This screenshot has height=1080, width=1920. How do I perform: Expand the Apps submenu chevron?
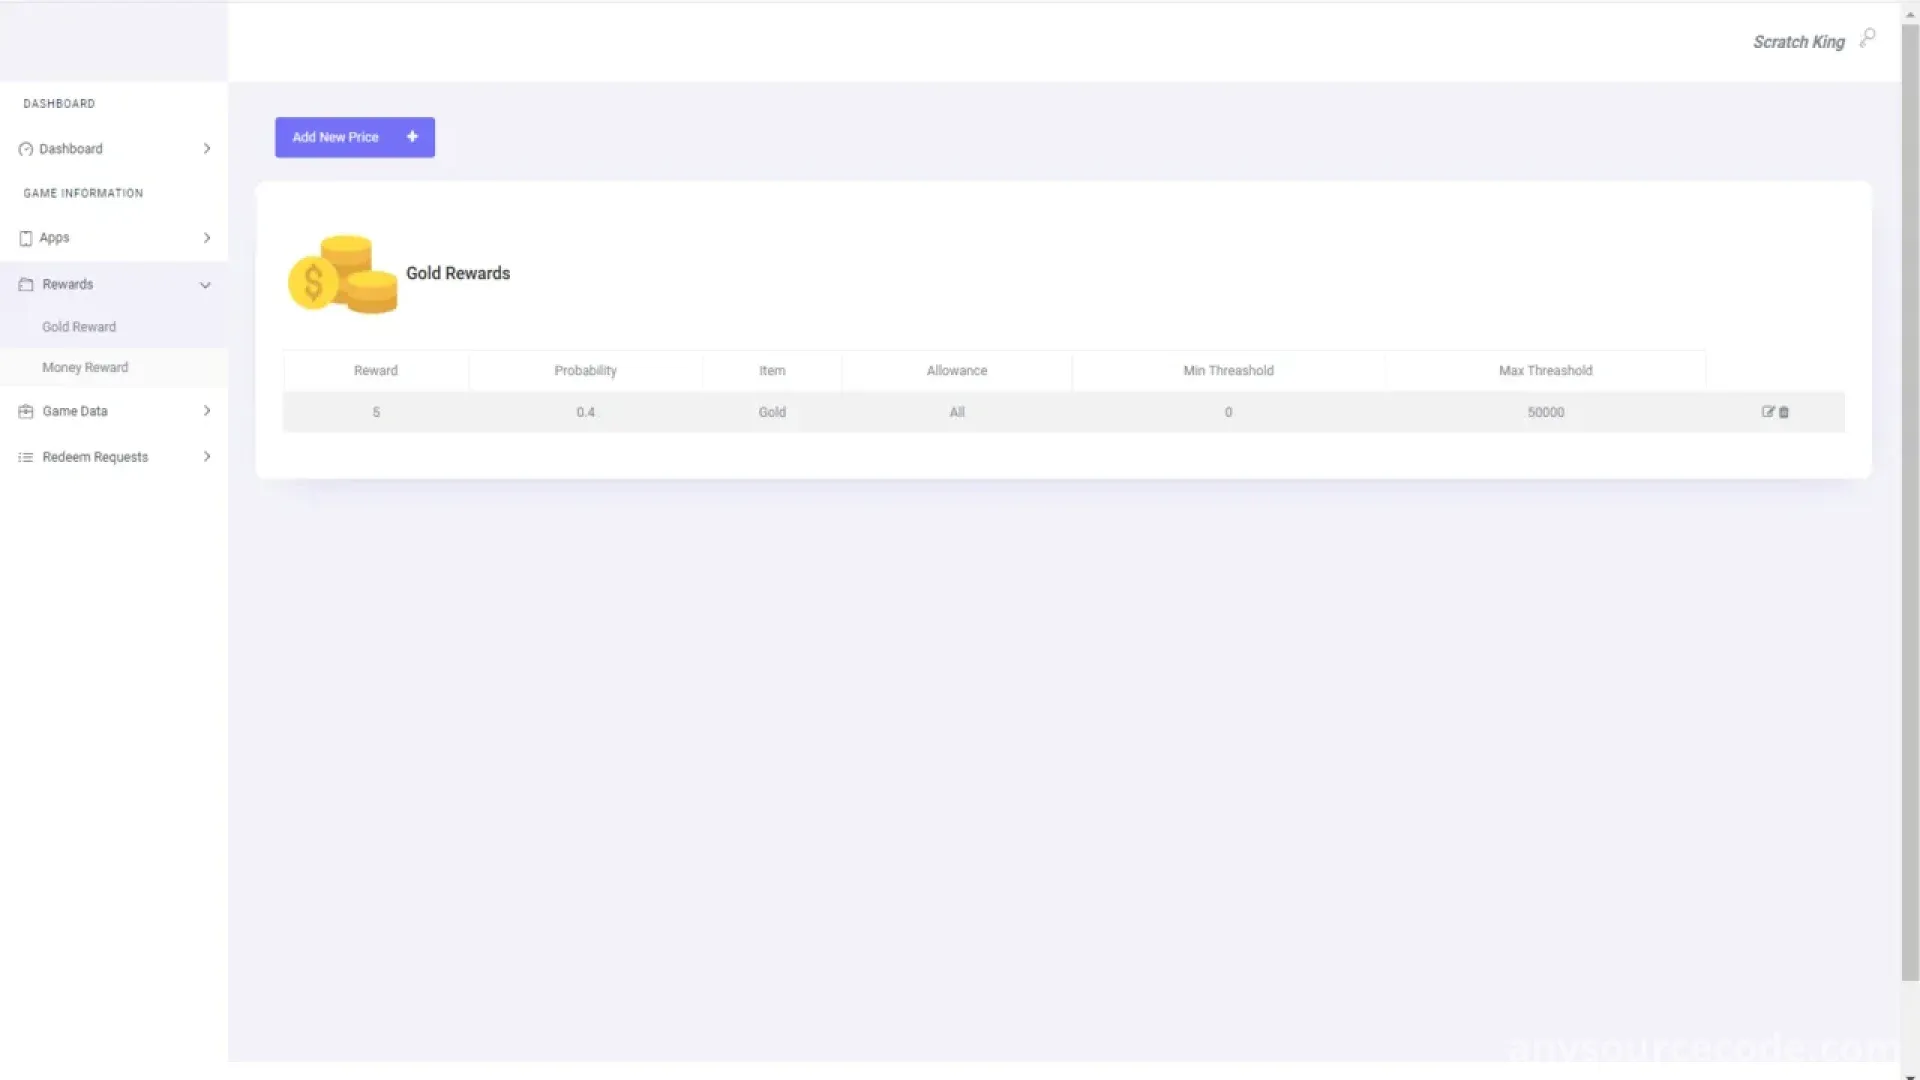pyautogui.click(x=207, y=238)
